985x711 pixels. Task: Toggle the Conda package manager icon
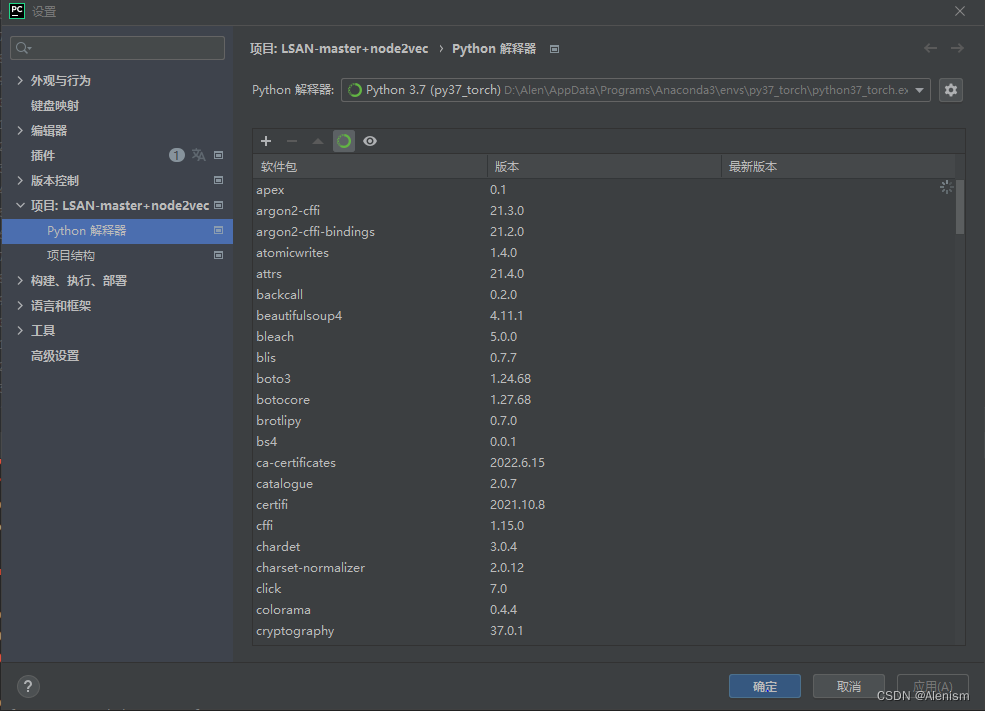point(344,141)
